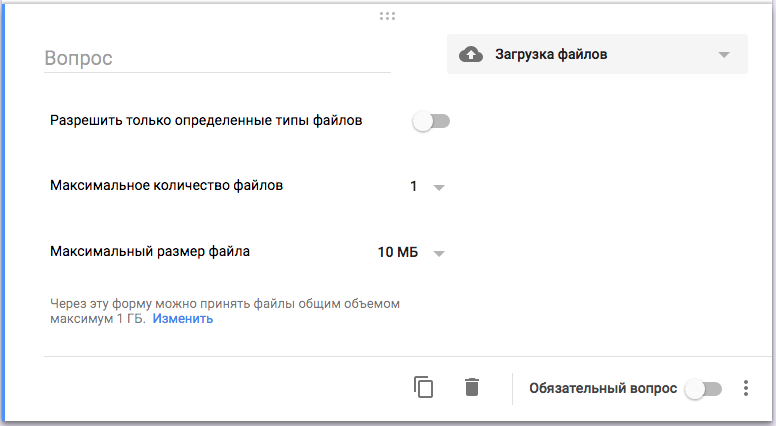
Task: Toggle Разрешить только определенные типы файлов
Action: (x=432, y=121)
